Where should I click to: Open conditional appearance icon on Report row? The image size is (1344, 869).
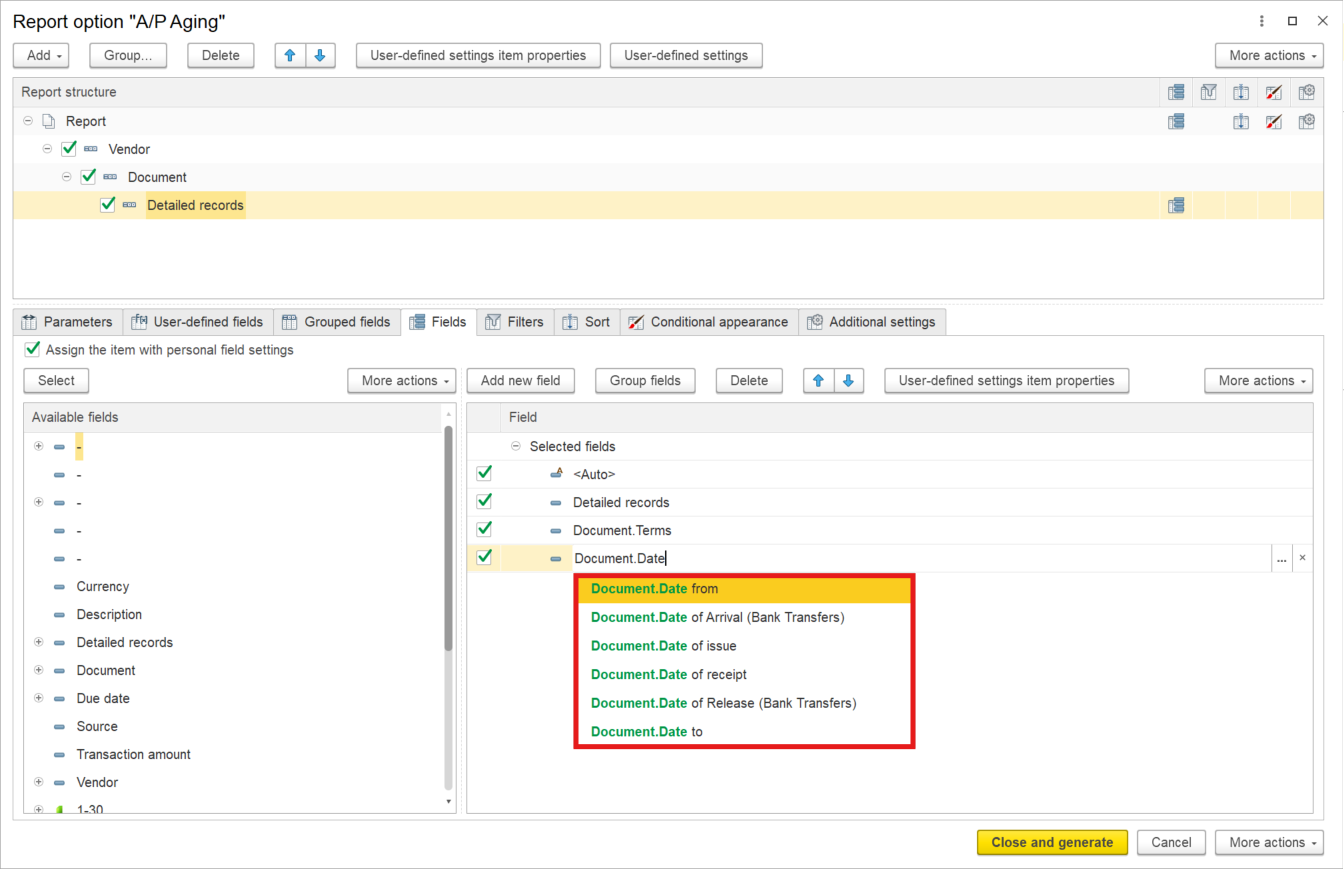[x=1274, y=121]
